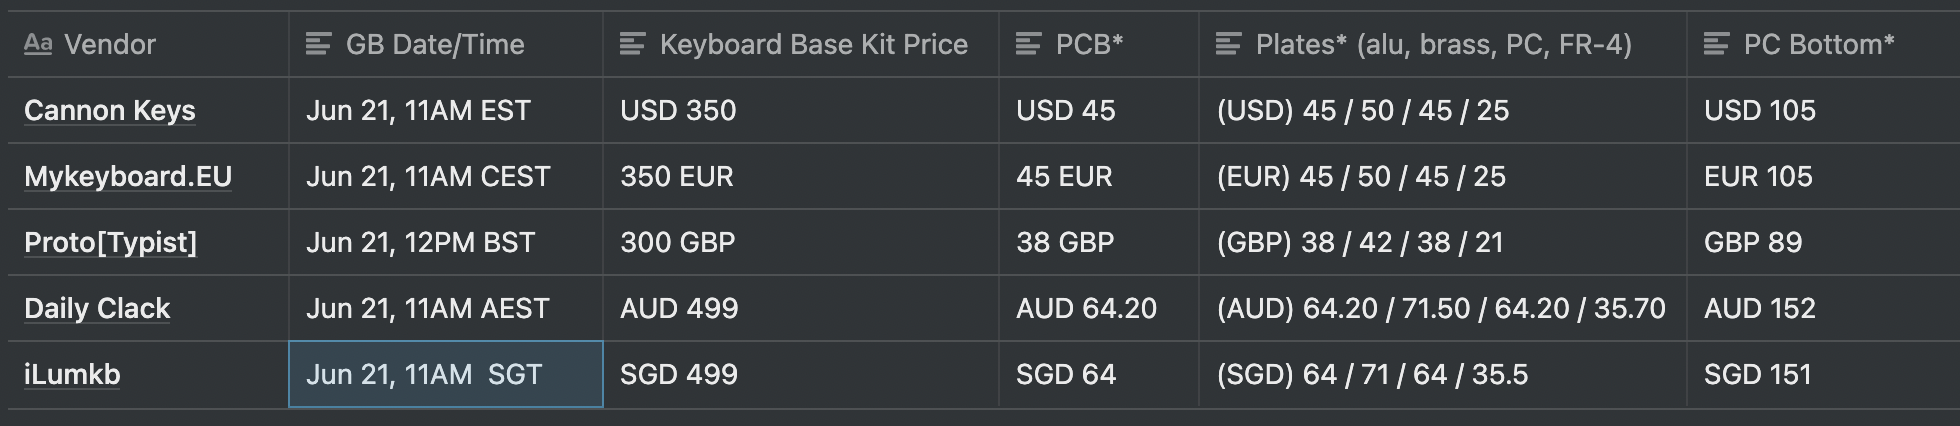Screen dimensions: 1960x426
Task: Open the Keyboard Base Kit Price header menu
Action: [x=813, y=44]
